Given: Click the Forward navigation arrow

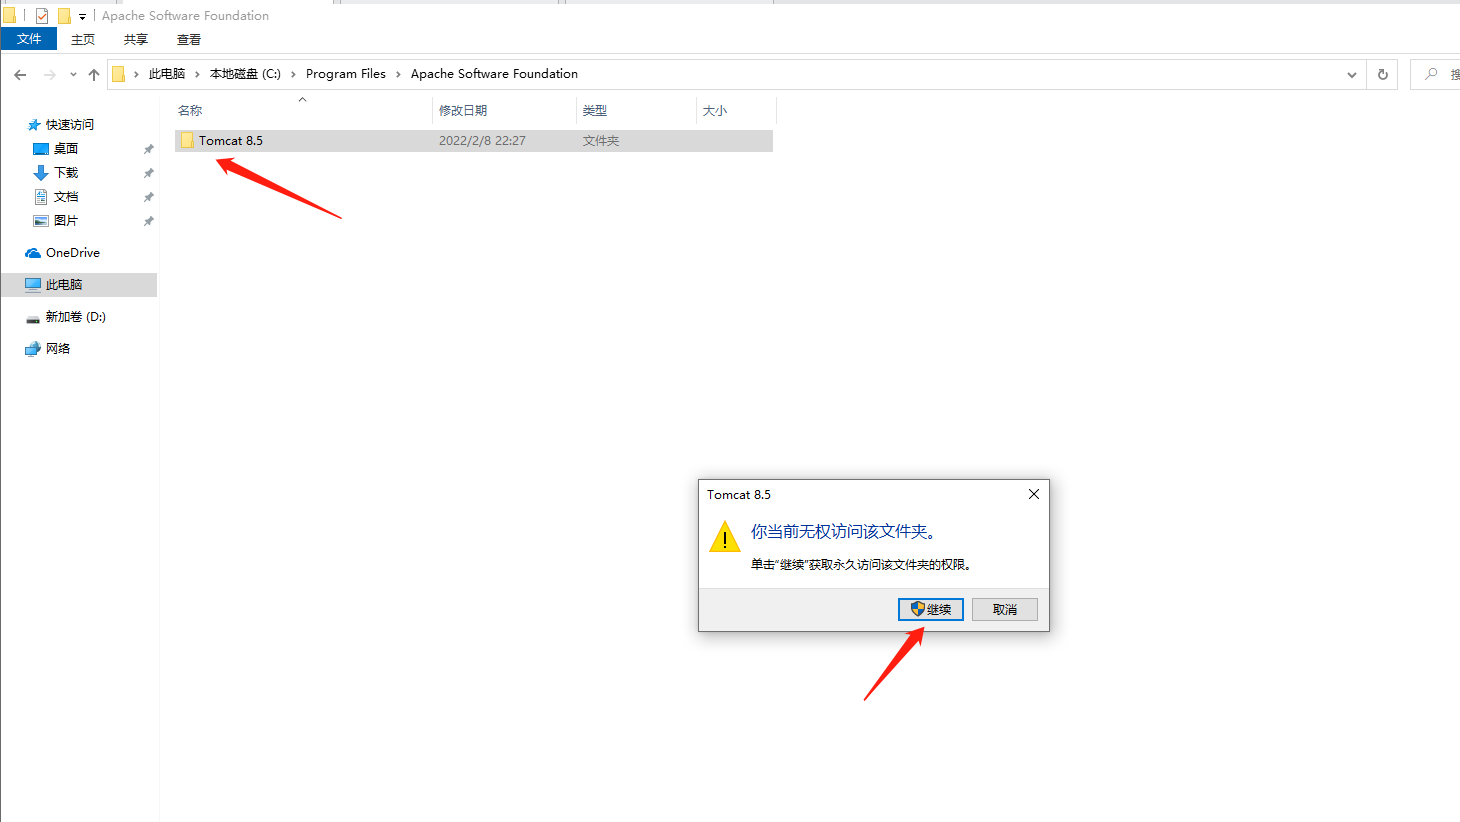Looking at the screenshot, I should pos(49,74).
